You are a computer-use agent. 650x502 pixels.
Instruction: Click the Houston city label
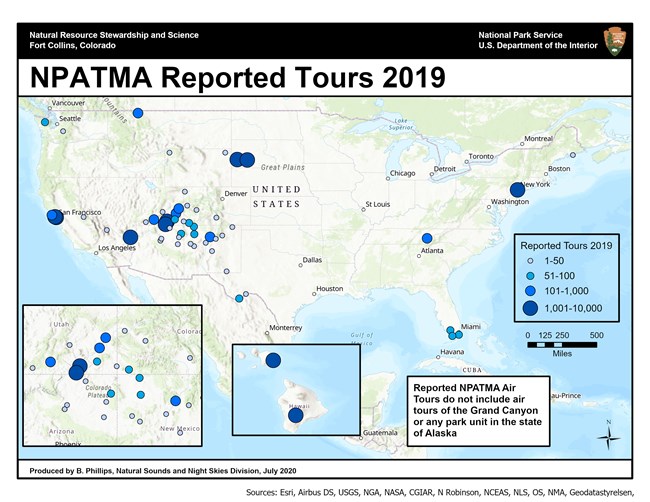329,289
